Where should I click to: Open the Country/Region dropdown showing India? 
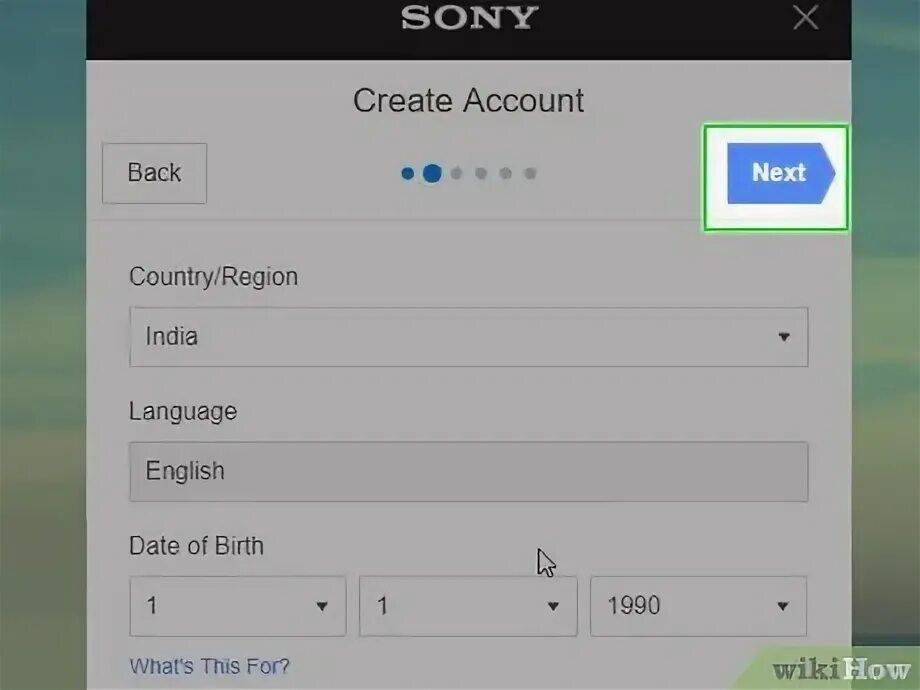click(469, 337)
